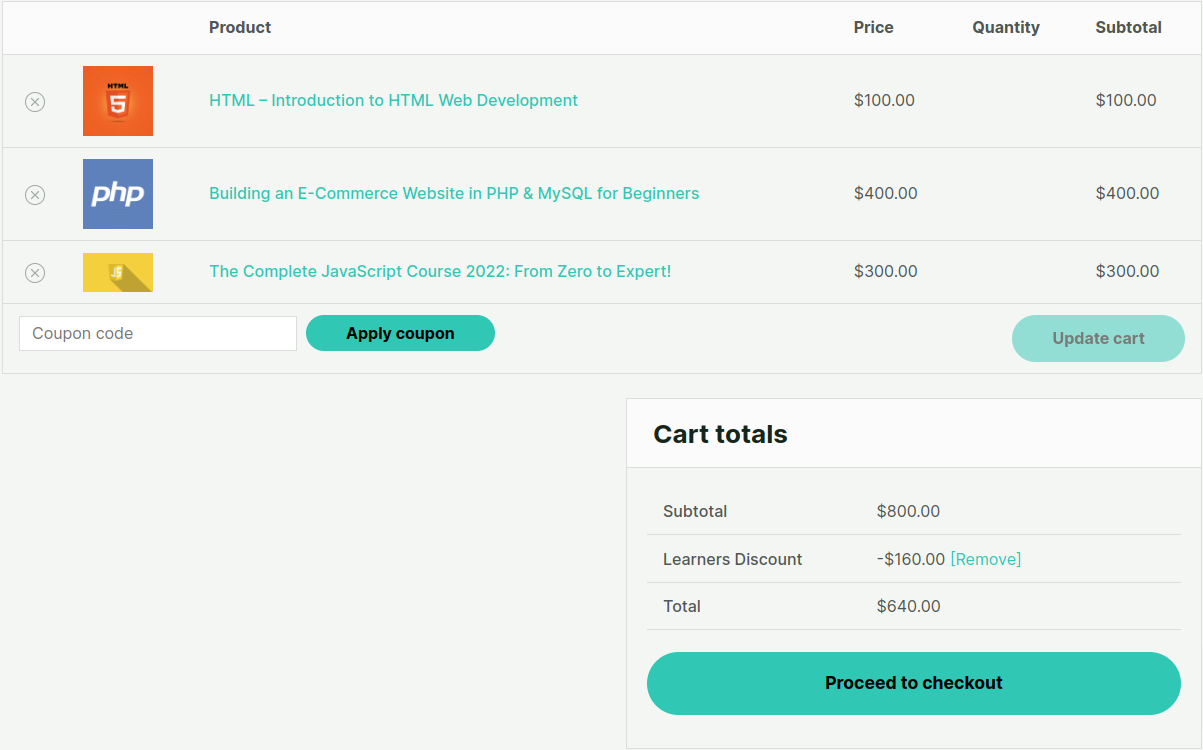
Task: Click the Subtotal column header
Action: click(x=1128, y=27)
